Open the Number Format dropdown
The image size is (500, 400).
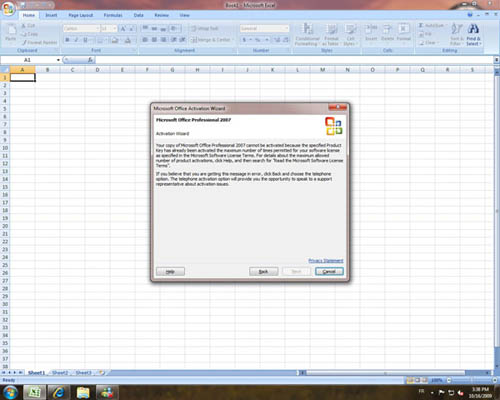pyautogui.click(x=286, y=29)
